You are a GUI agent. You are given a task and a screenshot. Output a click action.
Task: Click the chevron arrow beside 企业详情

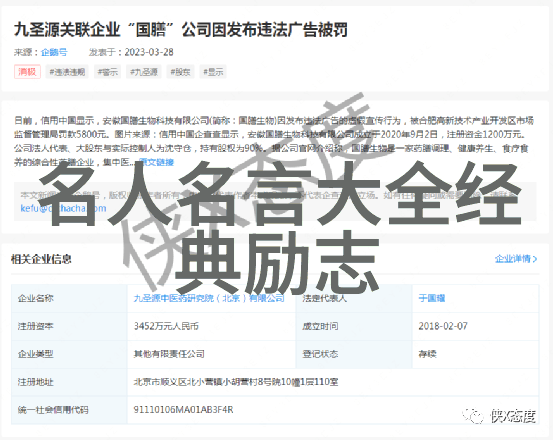click(535, 259)
